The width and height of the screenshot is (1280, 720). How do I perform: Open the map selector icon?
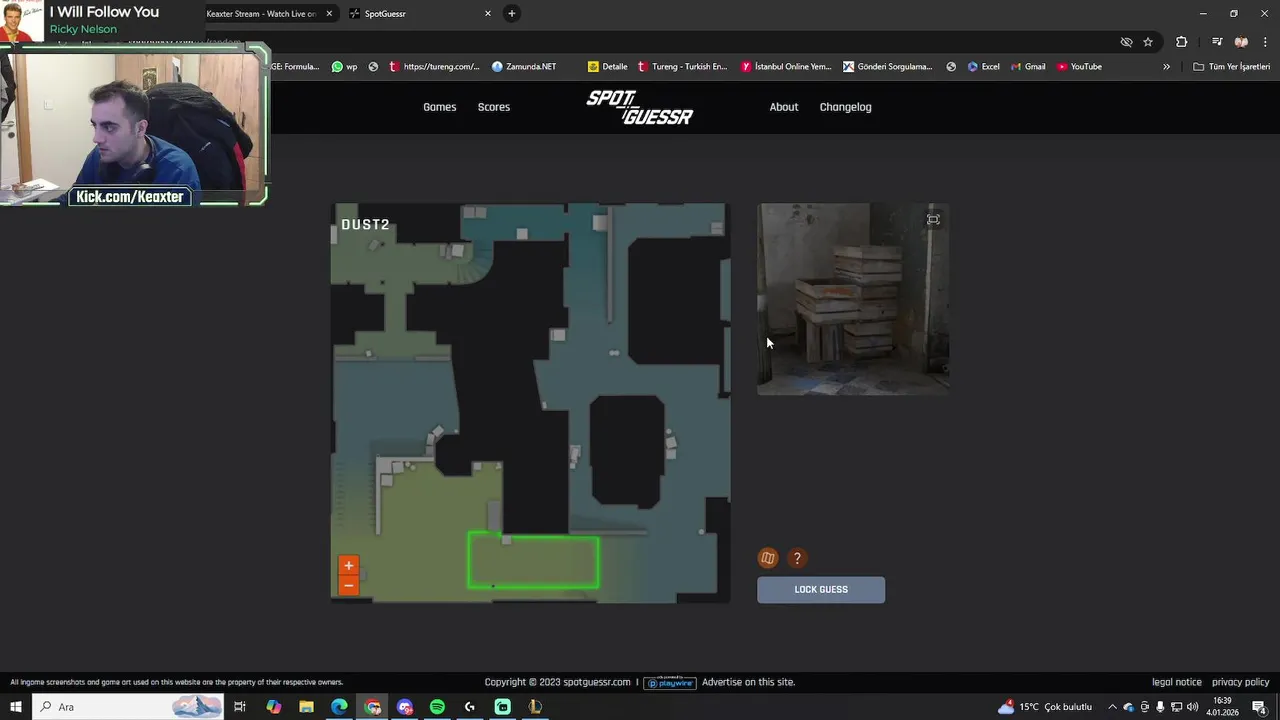pos(768,558)
